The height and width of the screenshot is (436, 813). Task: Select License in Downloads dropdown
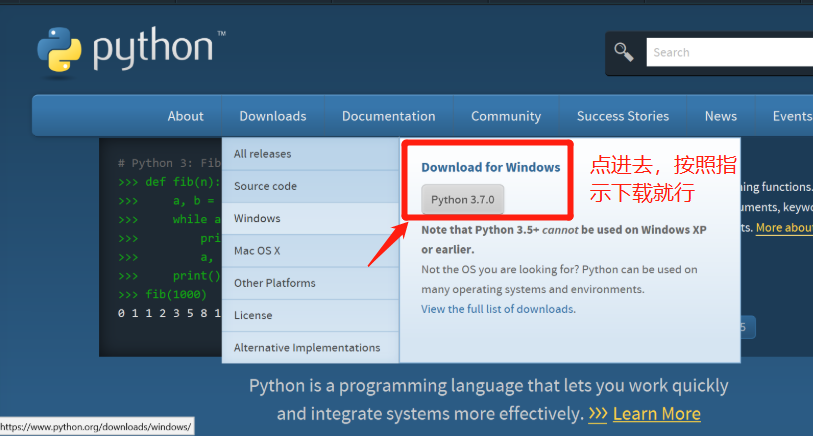click(x=310, y=315)
